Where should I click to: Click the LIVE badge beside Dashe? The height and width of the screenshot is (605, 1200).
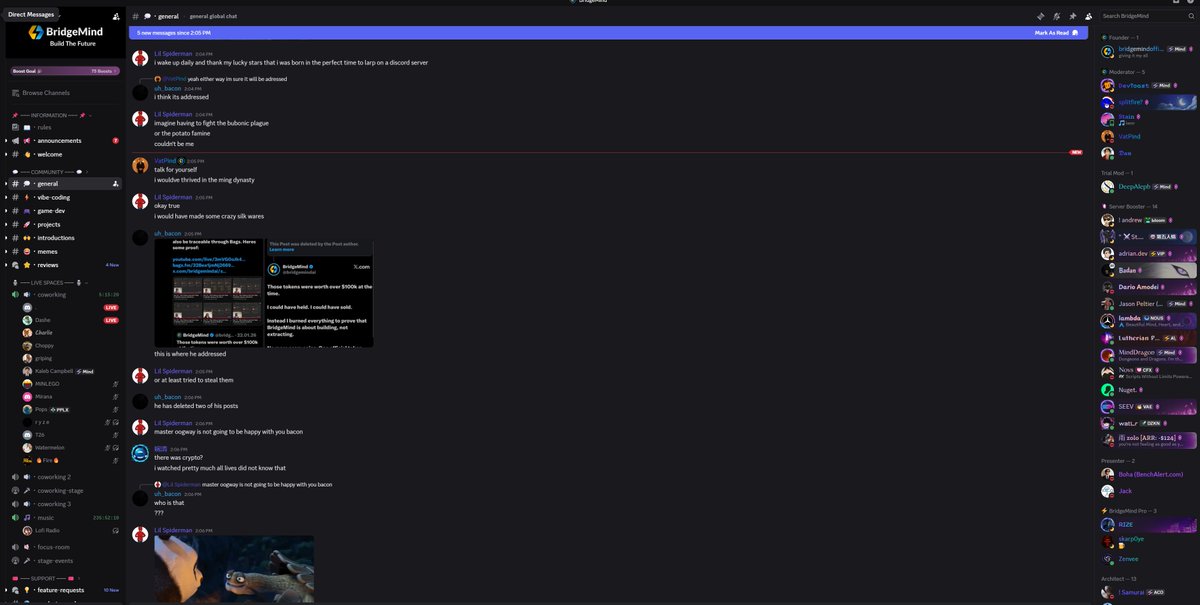(111, 320)
